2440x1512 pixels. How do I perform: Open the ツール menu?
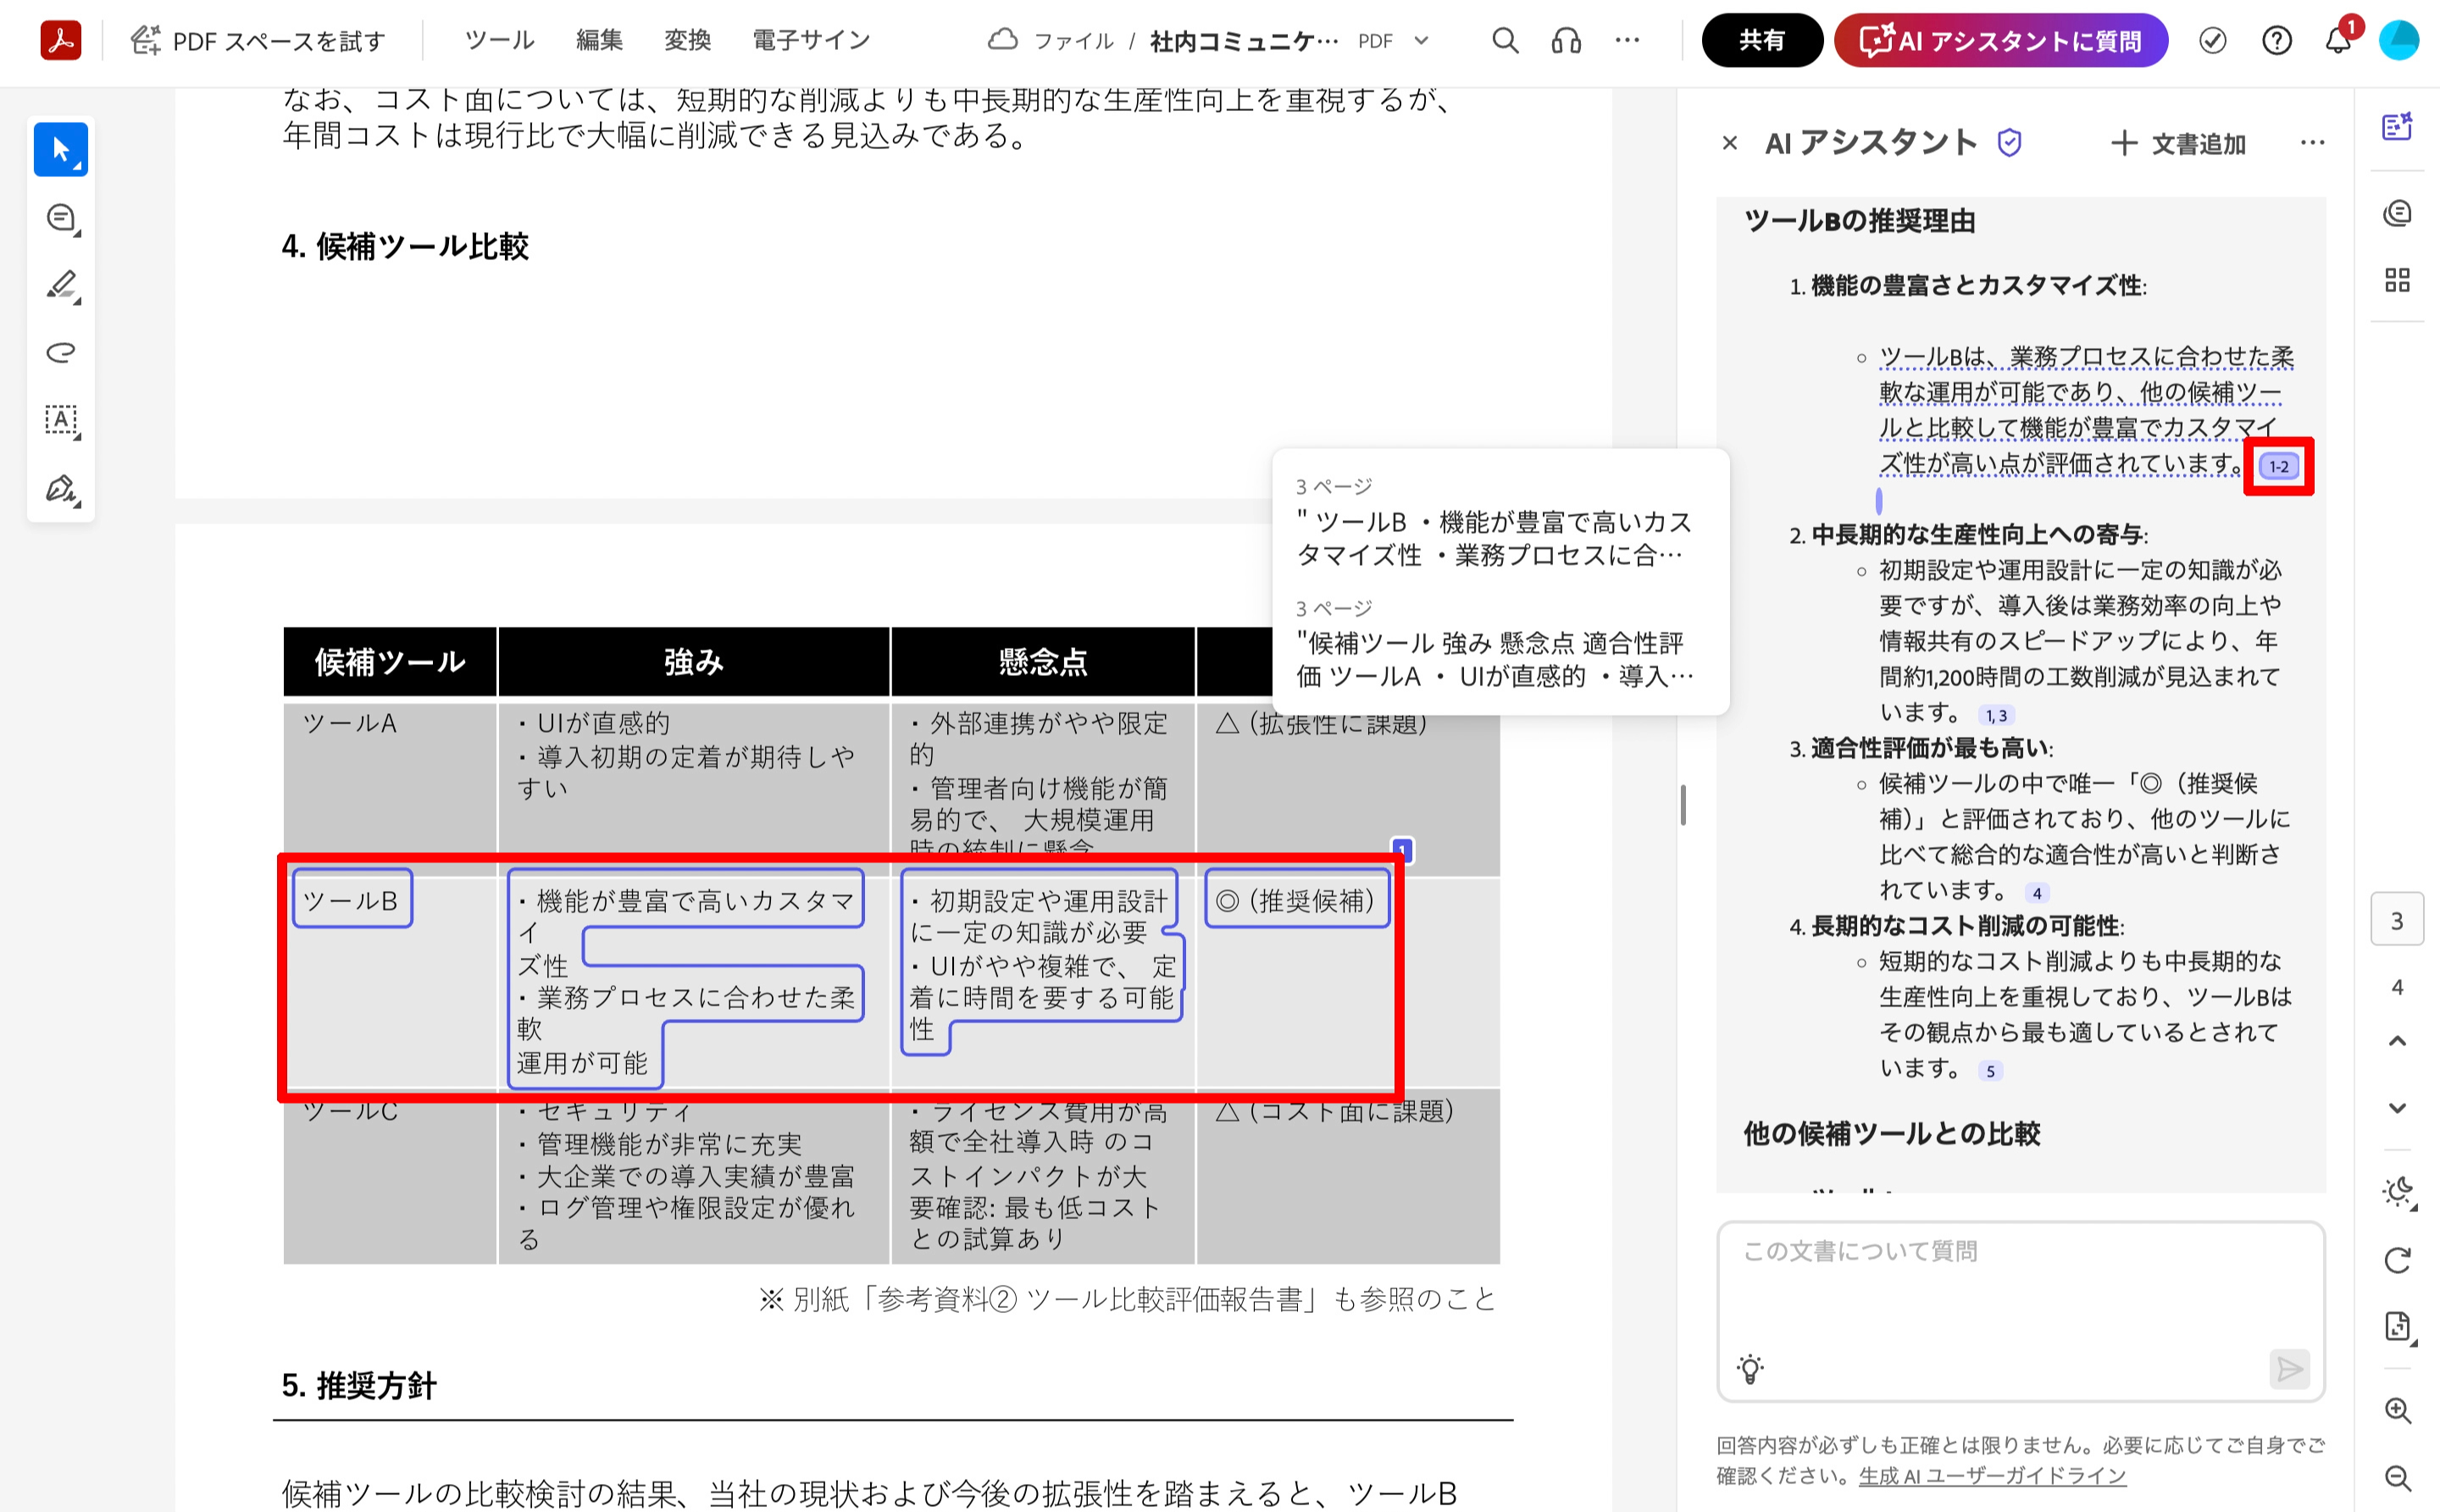click(x=499, y=40)
